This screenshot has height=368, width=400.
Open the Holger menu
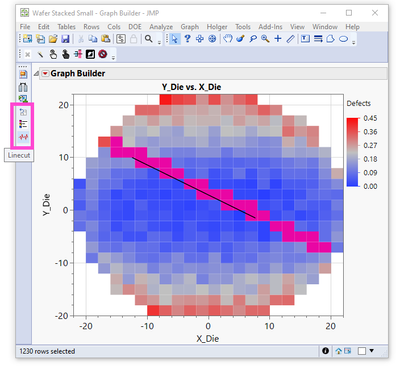coord(217,27)
